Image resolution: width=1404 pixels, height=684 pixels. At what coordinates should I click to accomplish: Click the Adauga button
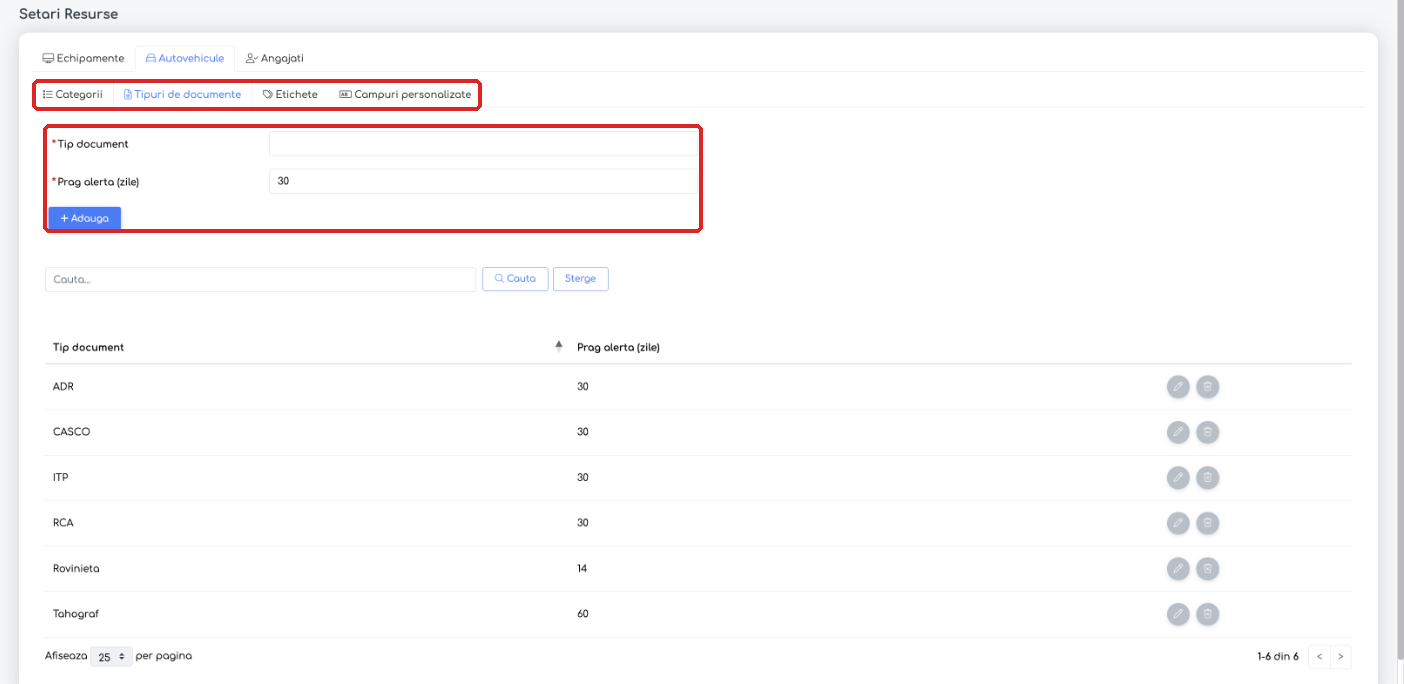coord(85,218)
